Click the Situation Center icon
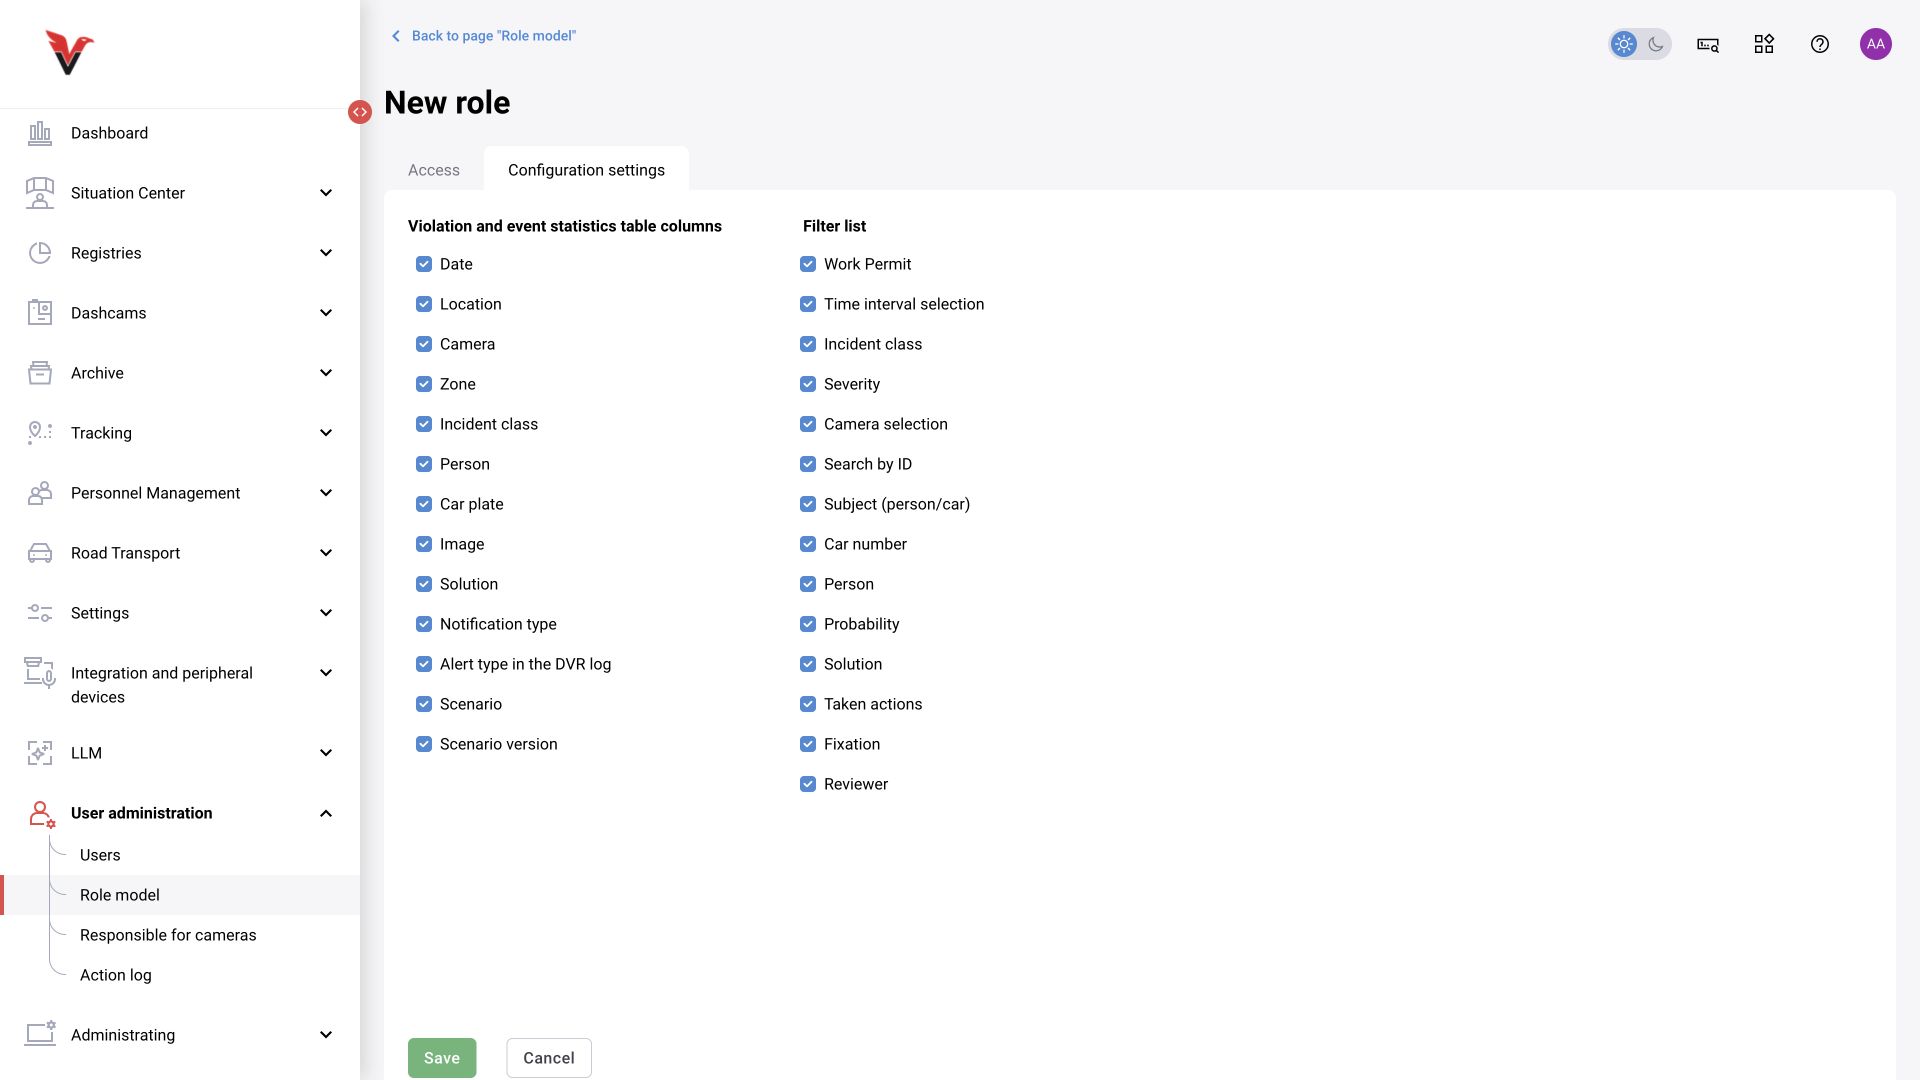Image resolution: width=1920 pixels, height=1080 pixels. (40, 193)
